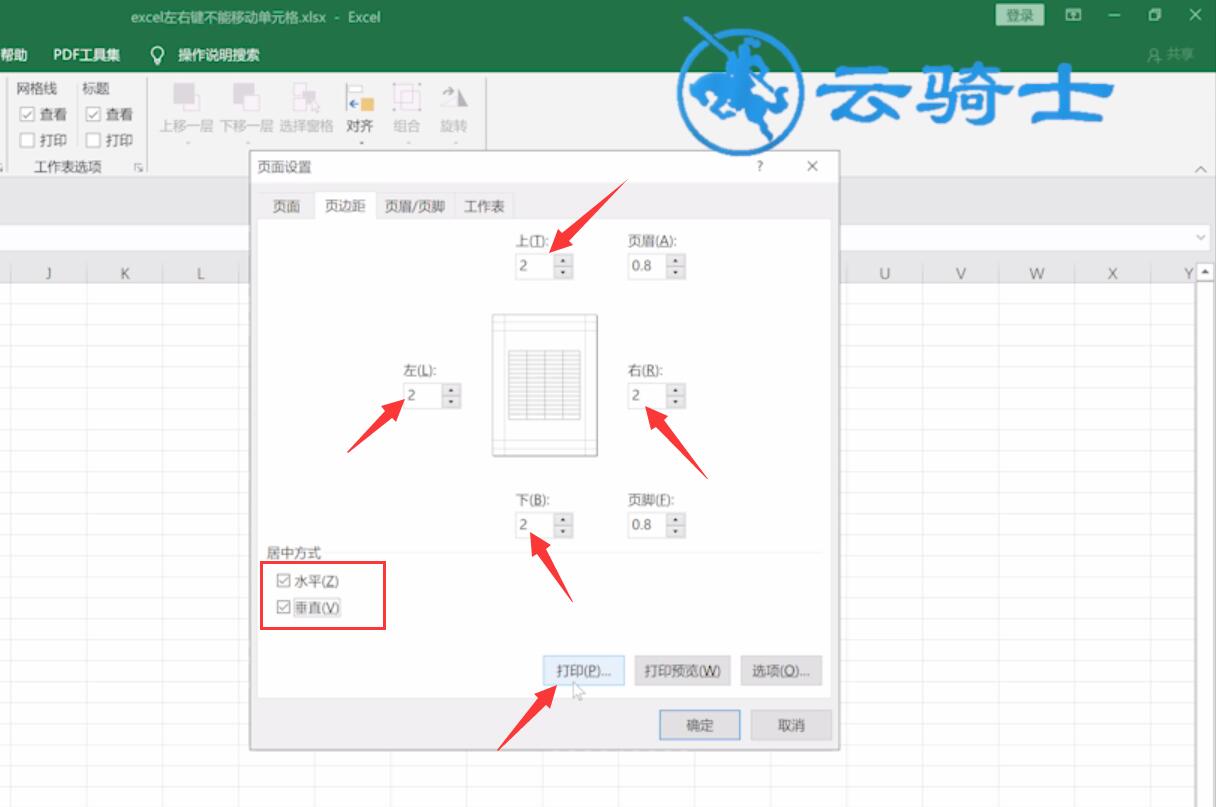This screenshot has height=807, width=1216.
Task: Click the Group (组合) icon
Action: (406, 97)
